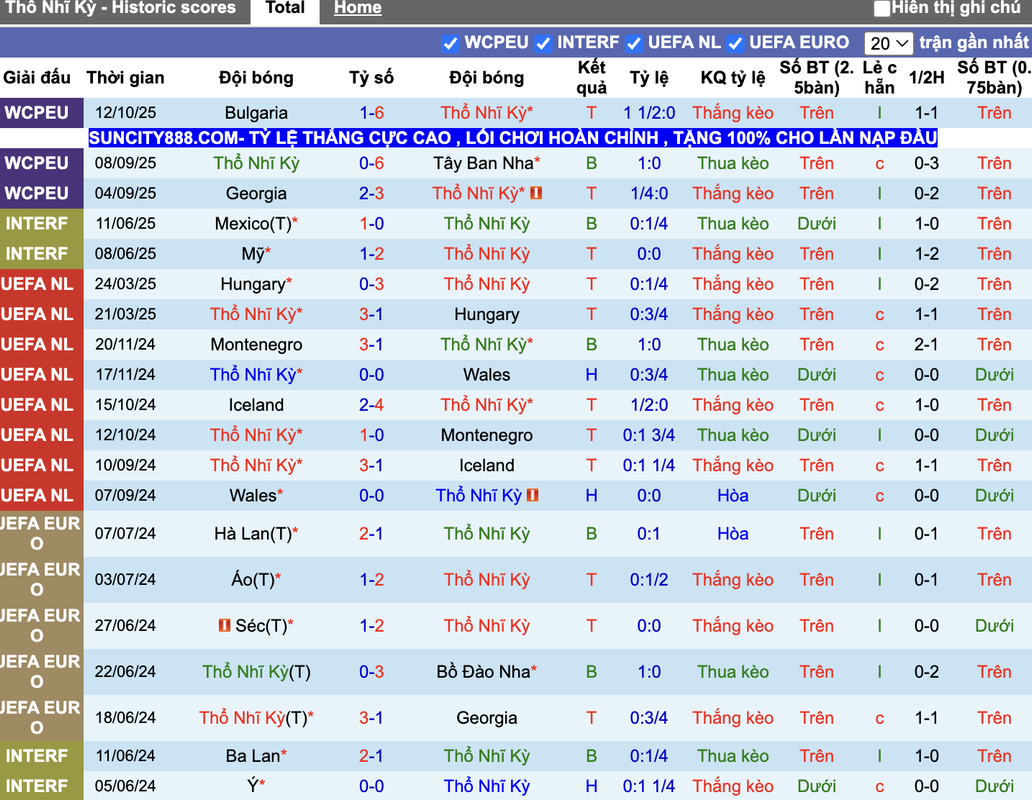Click the odds 0:1 3/4 on 12/10/24 row
1032x800 pixels.
click(649, 435)
